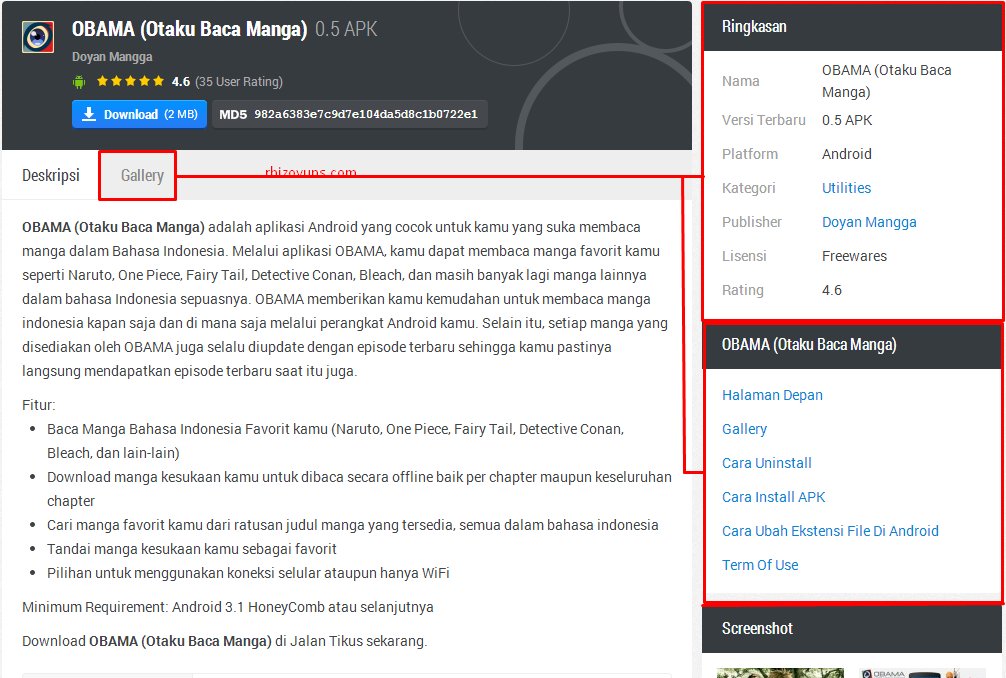This screenshot has height=678, width=1006.
Task: Open the Doyan Mangga publisher link
Action: tap(869, 222)
